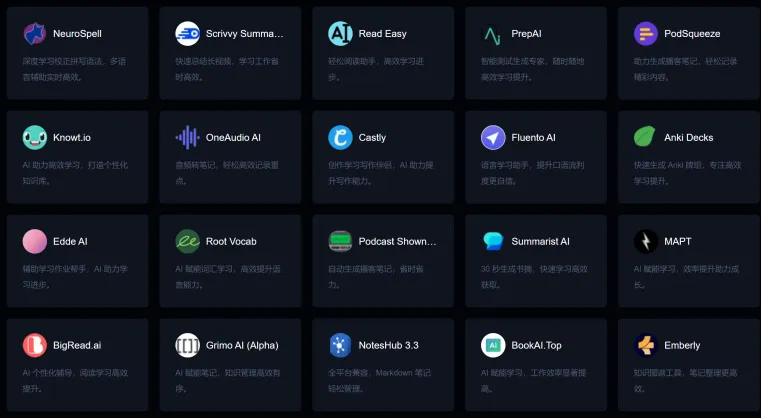This screenshot has width=761, height=418.
Task: Click Root Vocab description 'AI 赋能词汇学习'
Action: pyautogui.click(x=204, y=269)
